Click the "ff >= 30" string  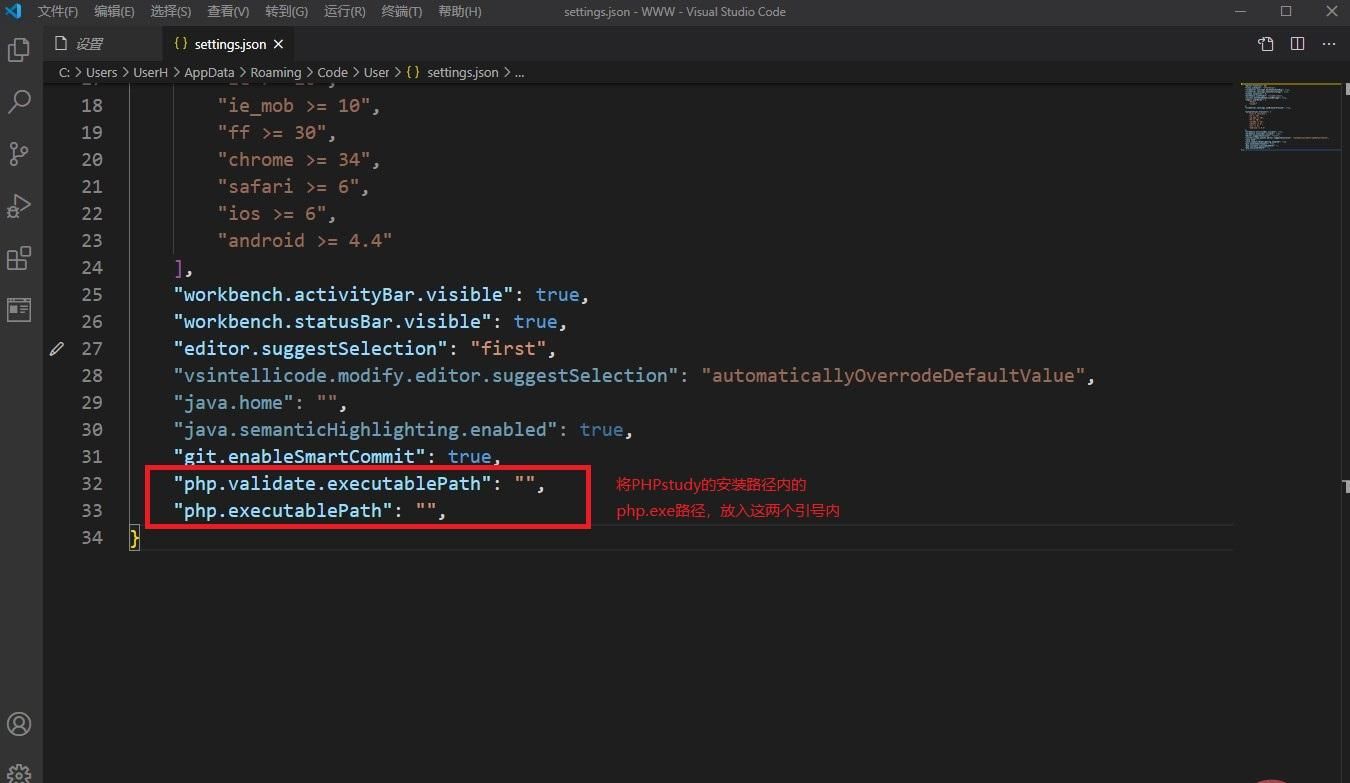(272, 133)
